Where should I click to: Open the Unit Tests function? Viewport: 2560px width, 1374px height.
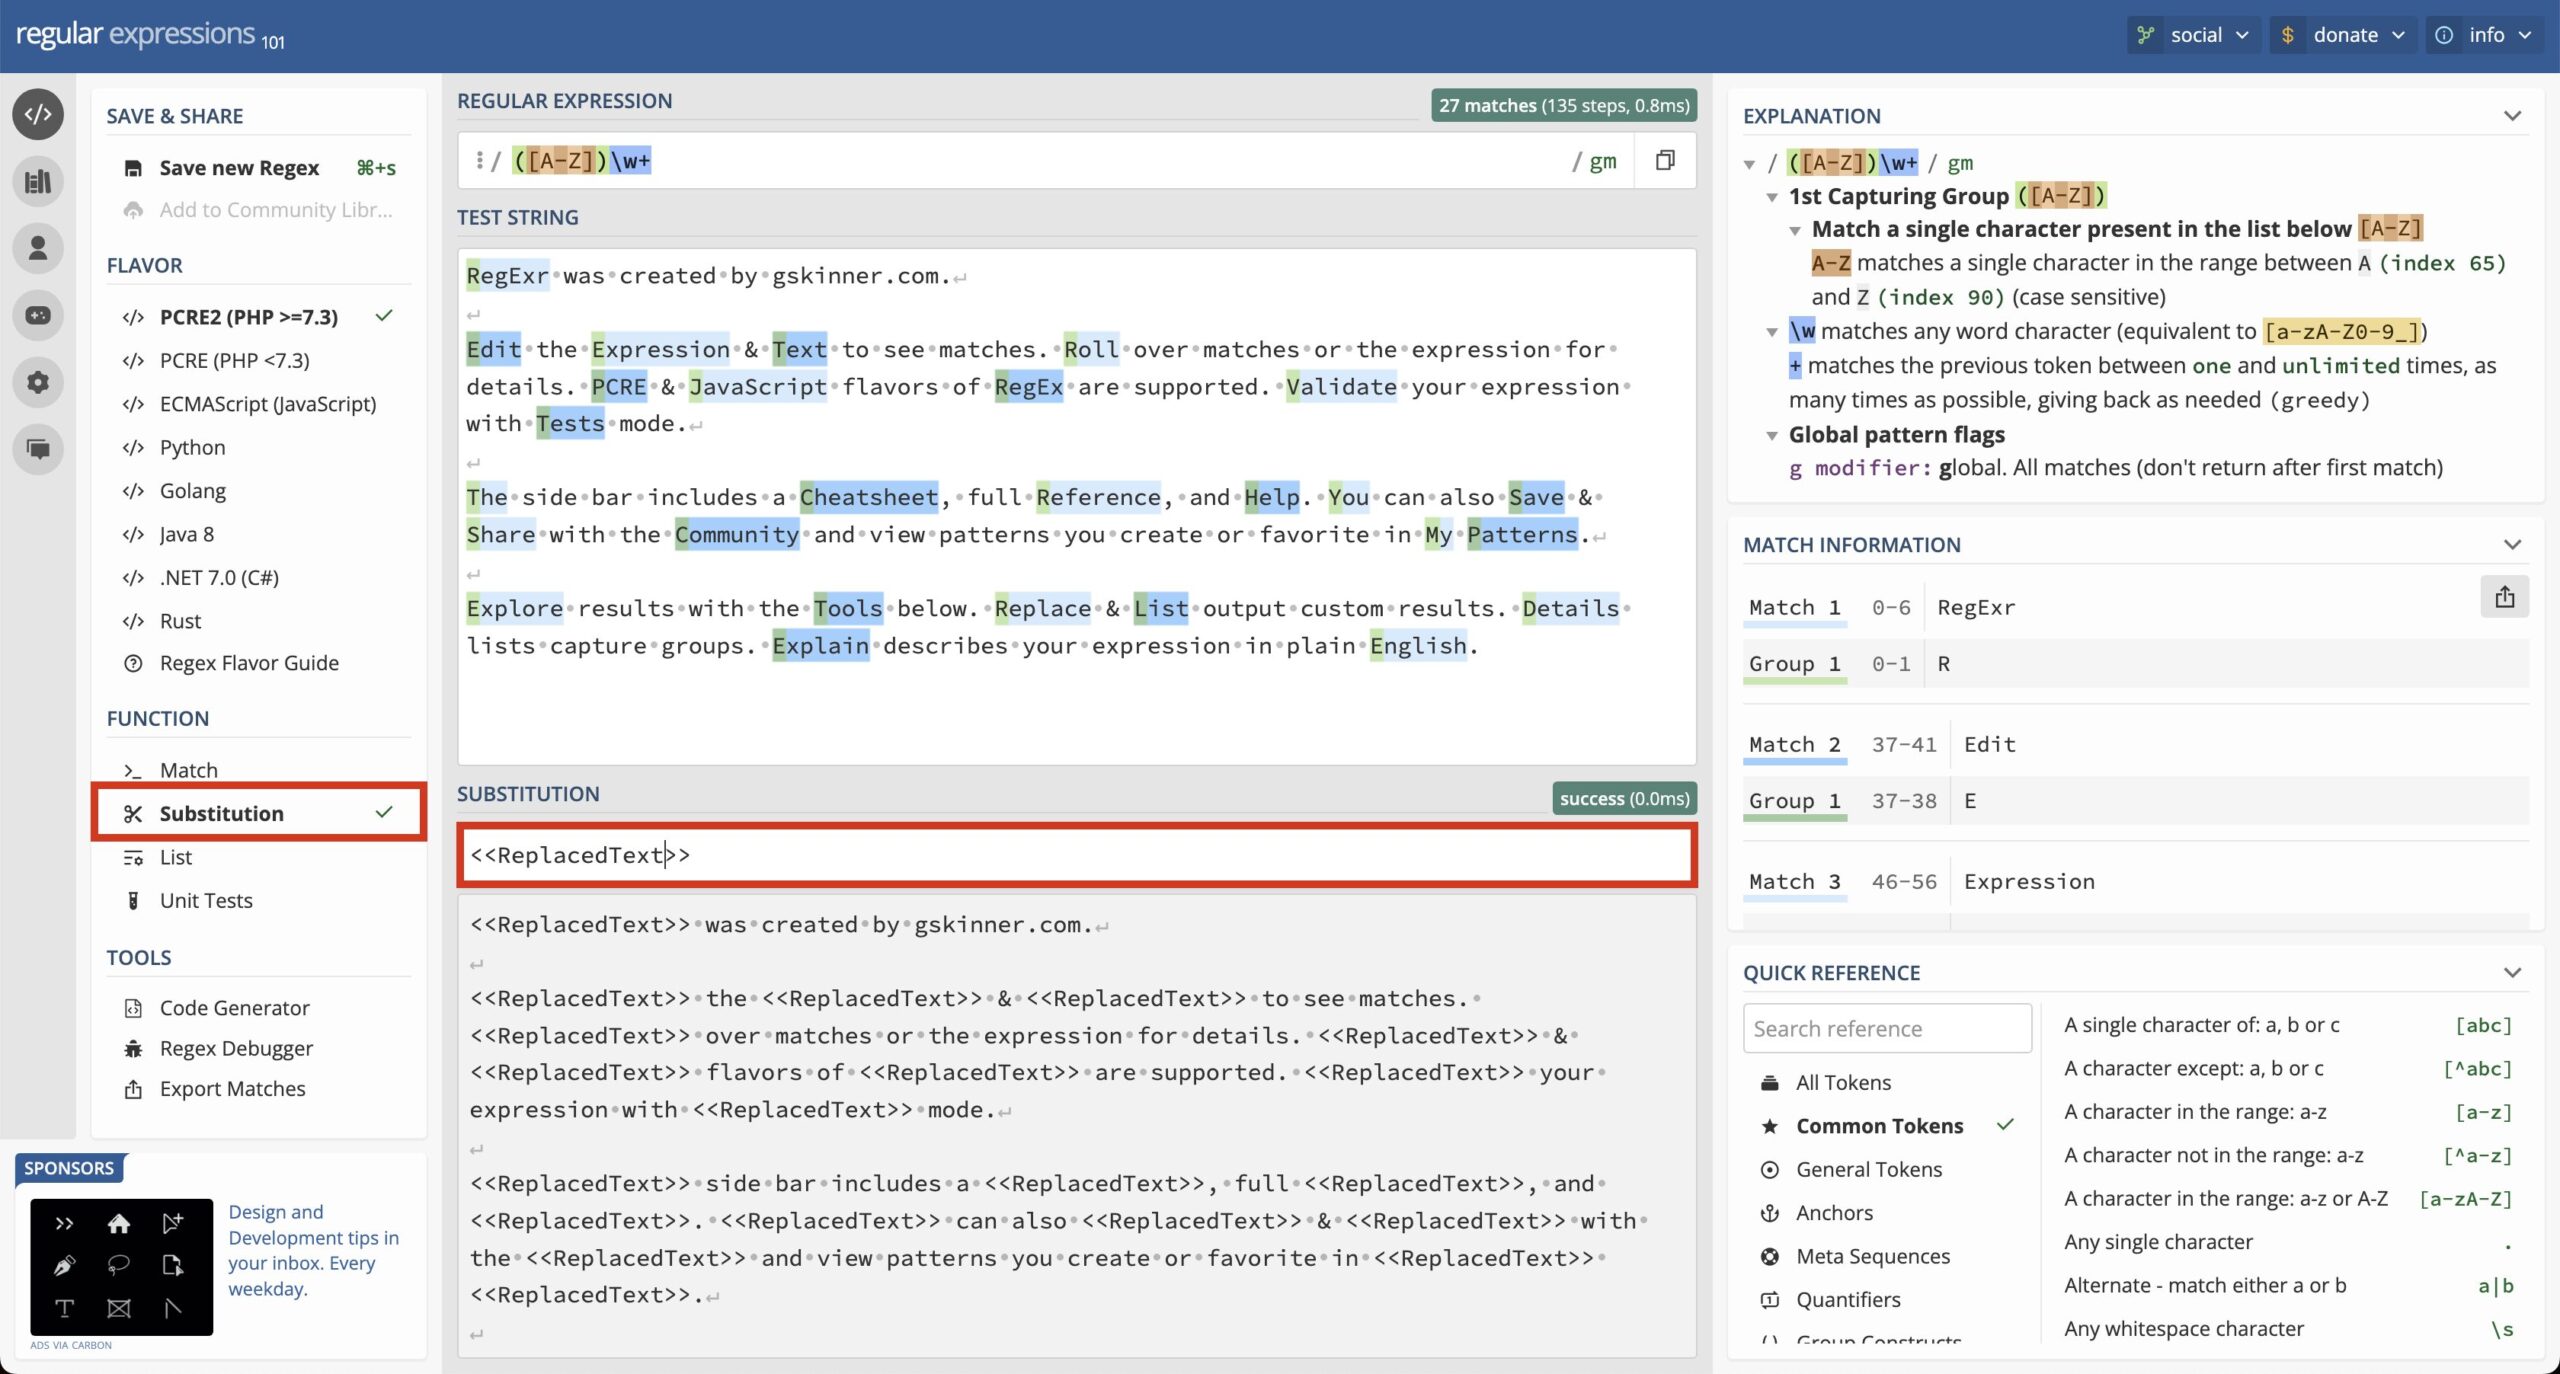[x=259, y=900]
